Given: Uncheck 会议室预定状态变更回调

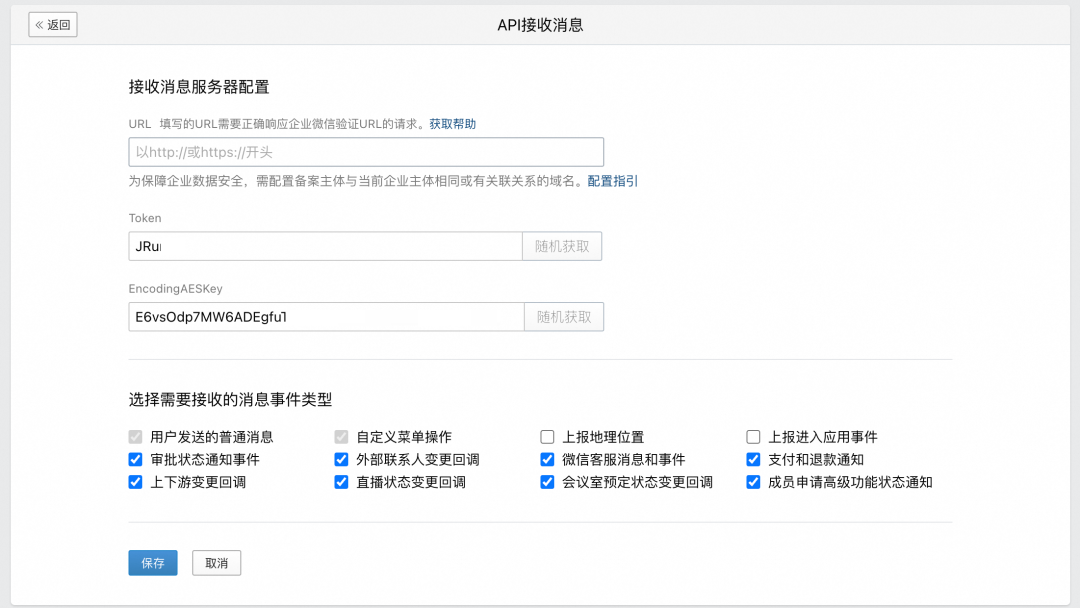Looking at the screenshot, I should pos(548,482).
